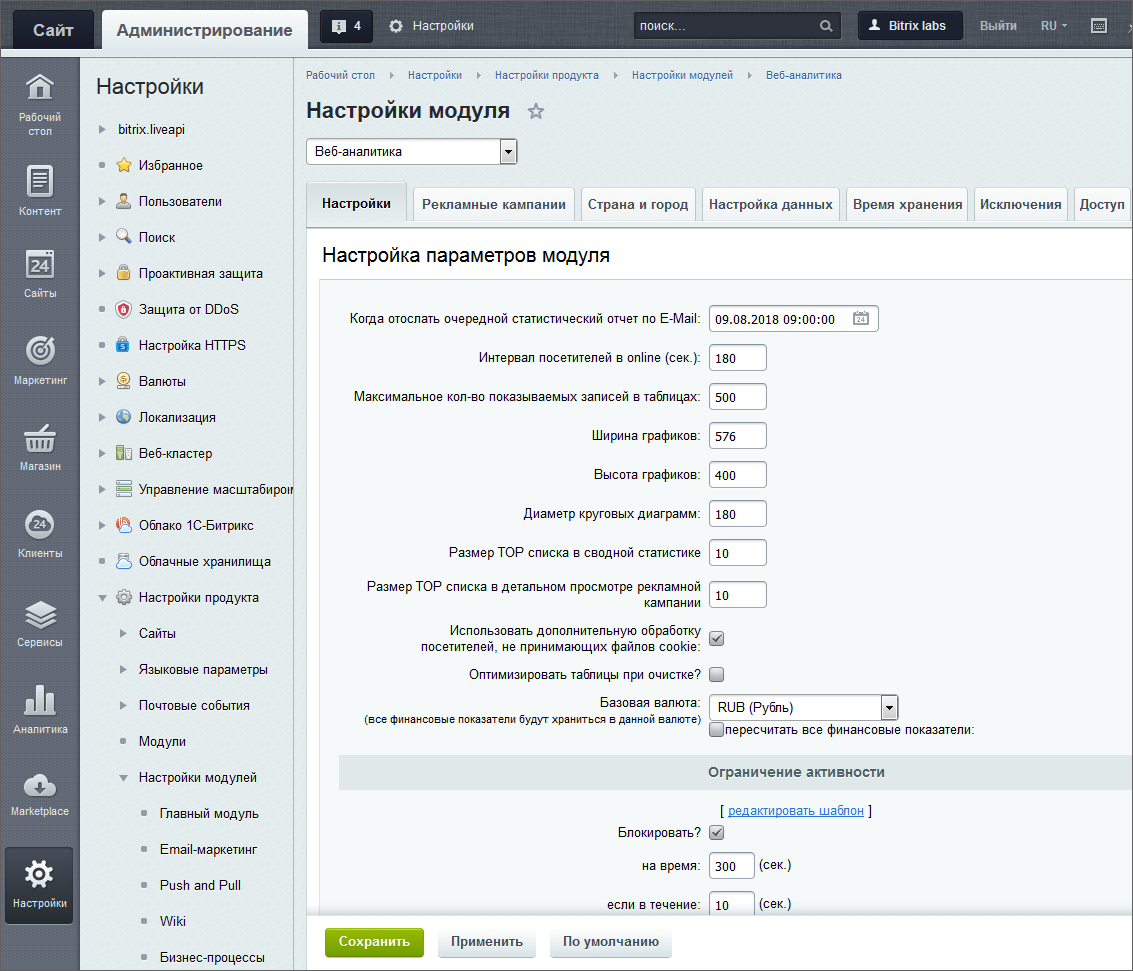Open the Веб-аналитика module dropdown
1133x971 pixels.
(x=508, y=152)
